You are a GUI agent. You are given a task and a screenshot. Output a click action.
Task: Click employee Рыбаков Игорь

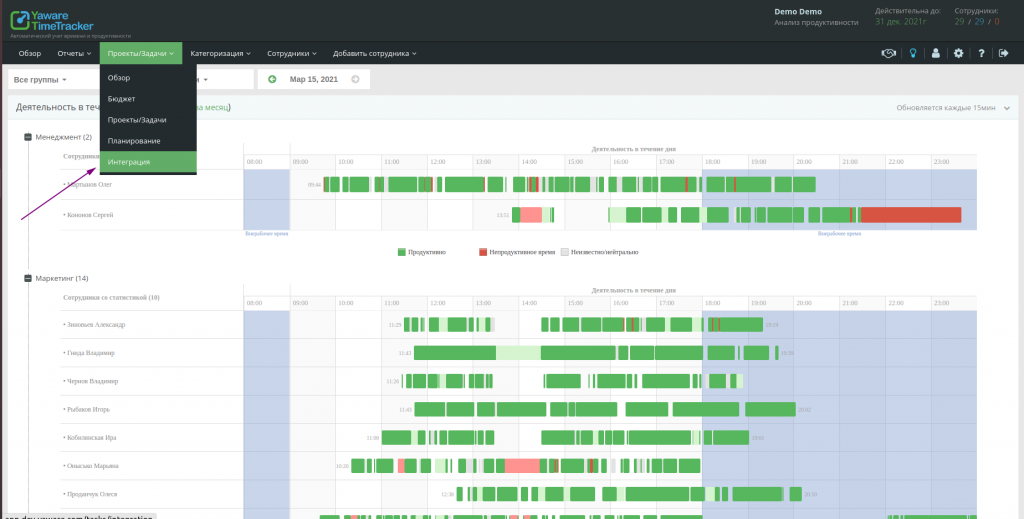87,410
